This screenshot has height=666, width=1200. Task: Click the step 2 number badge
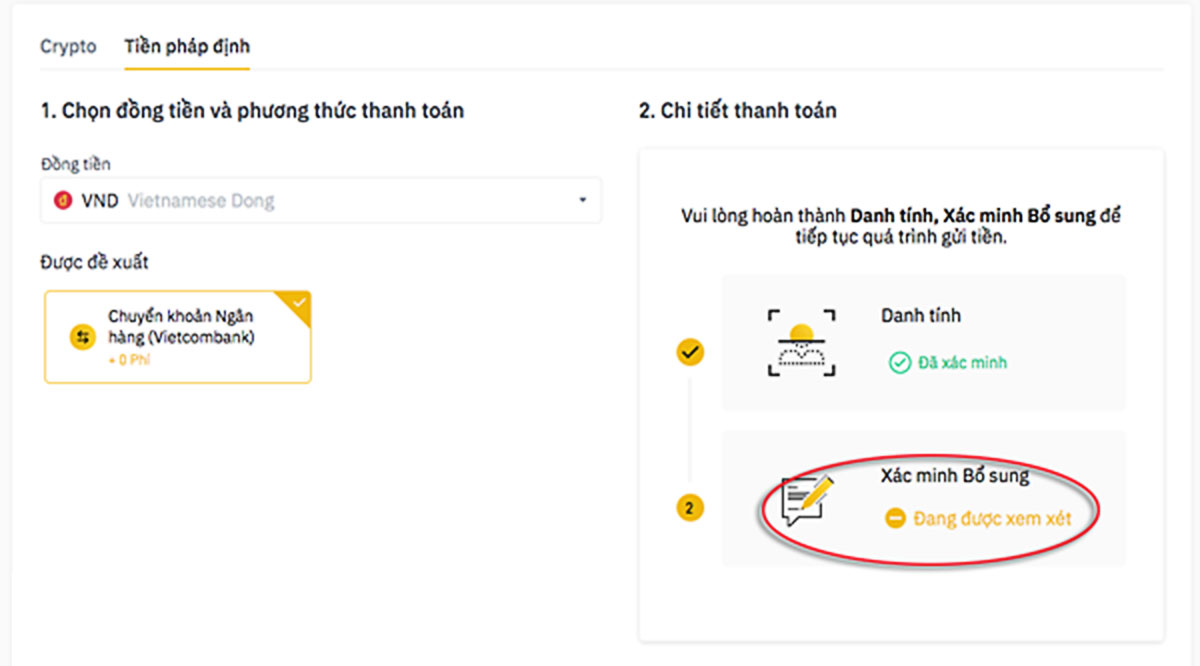click(690, 508)
